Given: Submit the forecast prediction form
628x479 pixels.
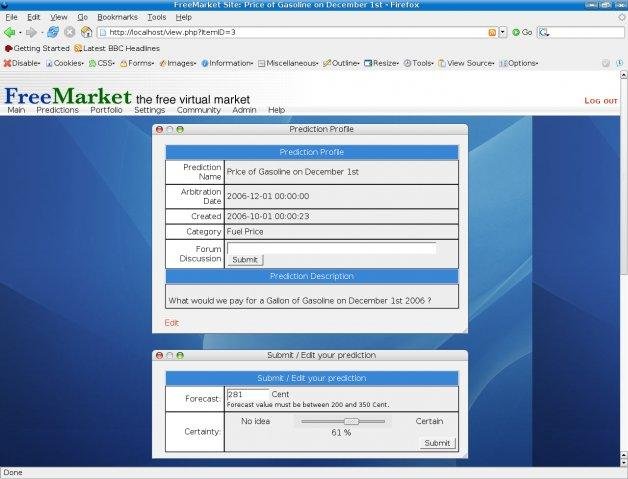Looking at the screenshot, I should pyautogui.click(x=437, y=443).
